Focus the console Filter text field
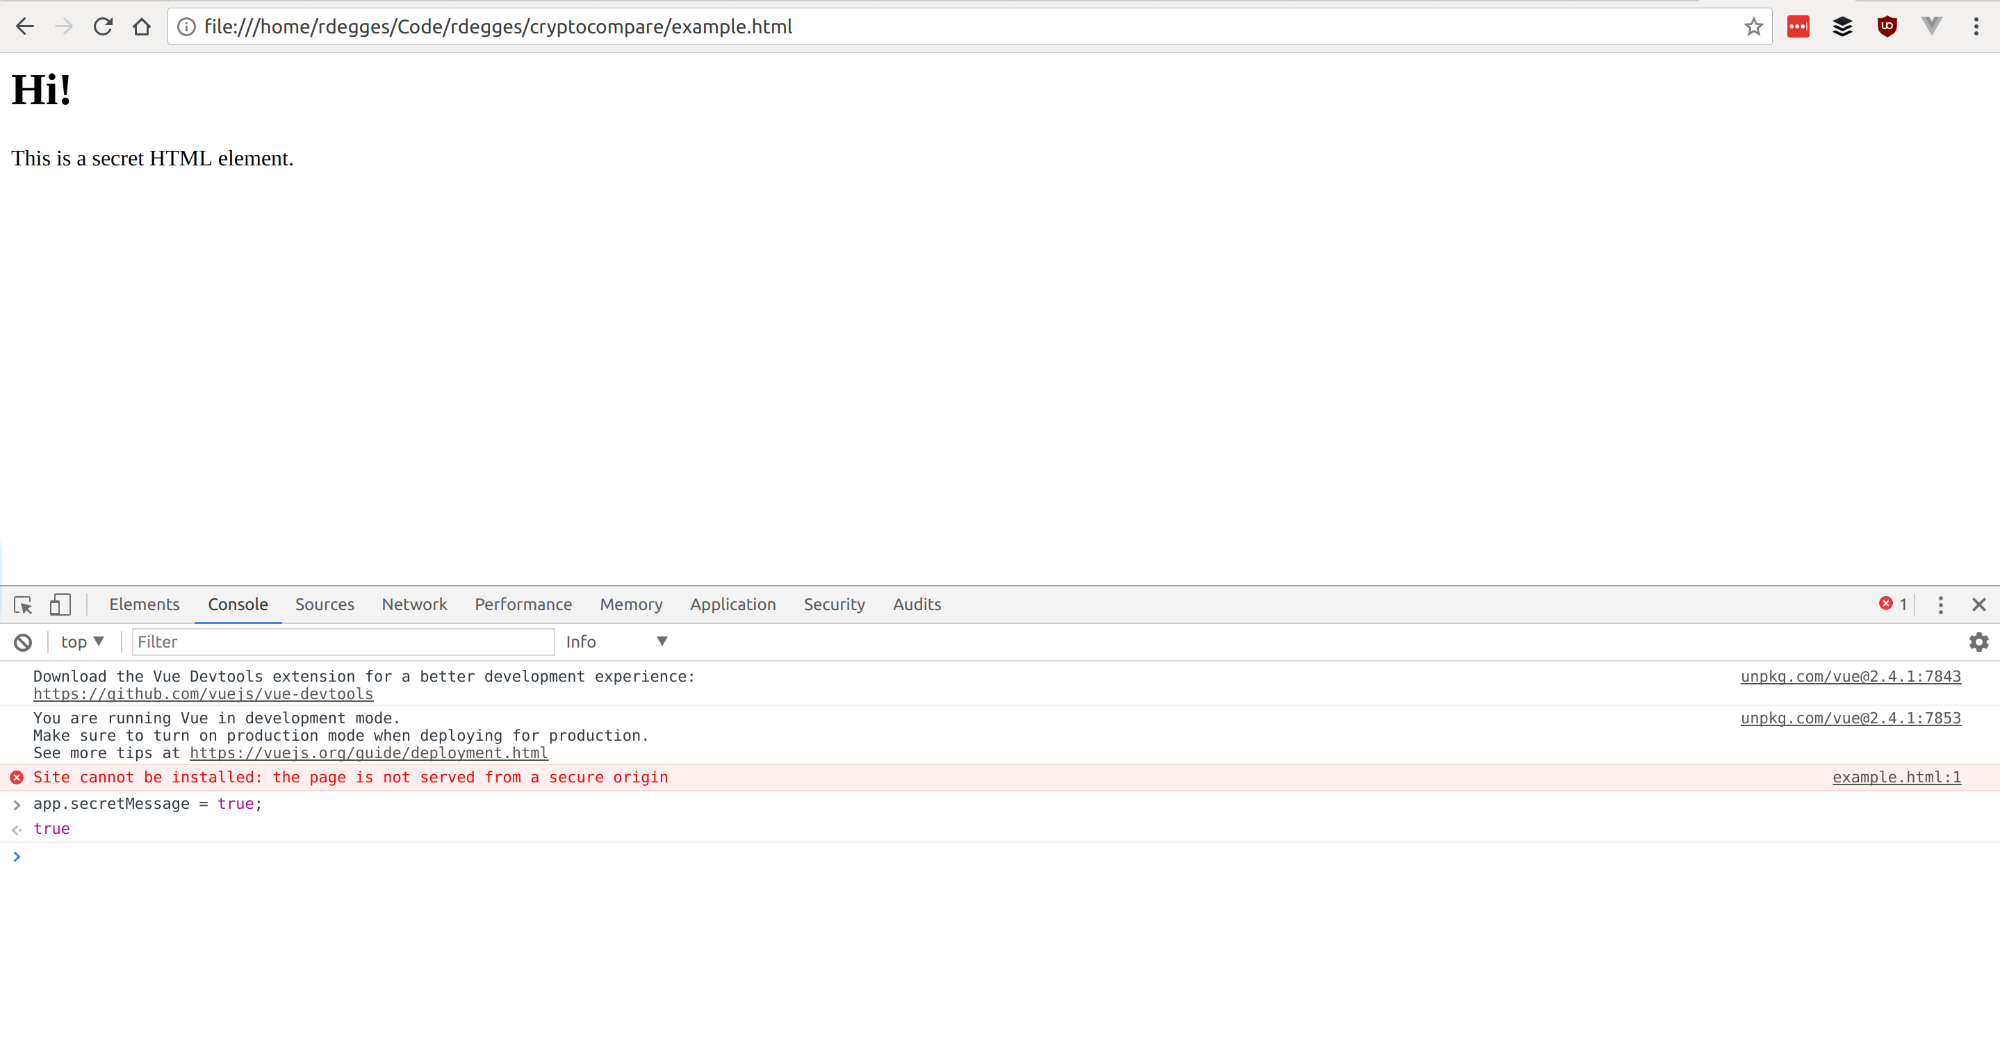Screen dimensions: 2000x1052 pyautogui.click(x=342, y=642)
